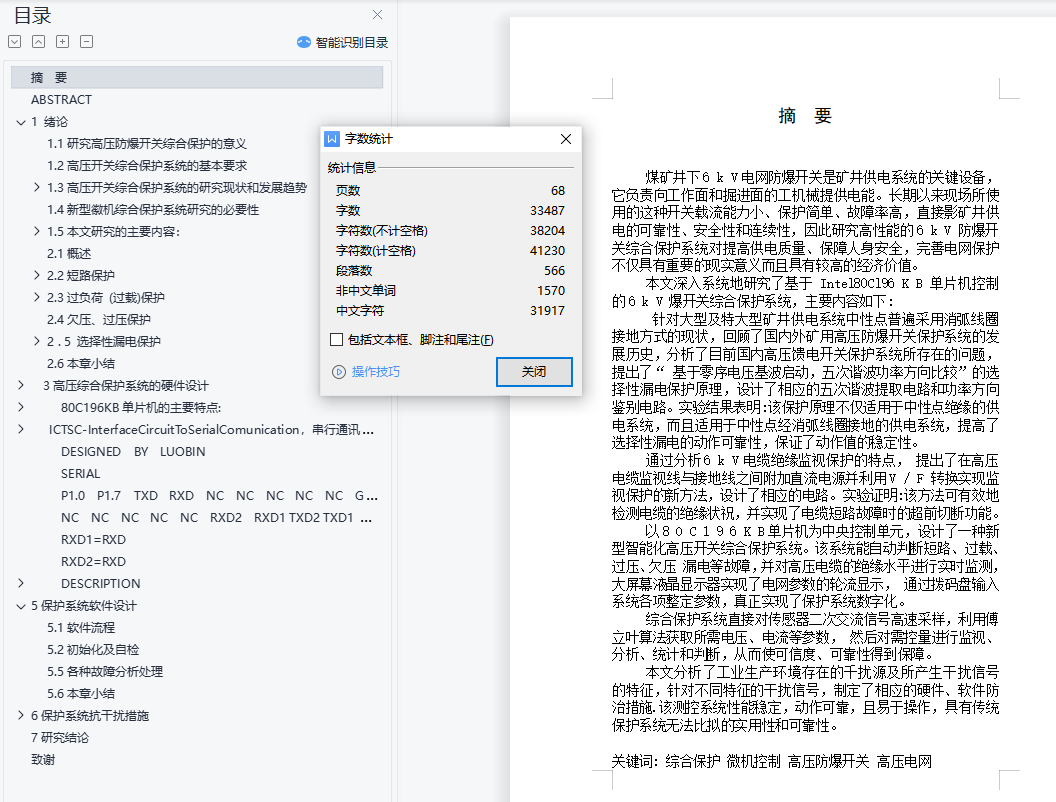This screenshot has height=802, width=1056.
Task: Expand chapter 3 高压综合保护系统的硬件设计
Action: 21,385
